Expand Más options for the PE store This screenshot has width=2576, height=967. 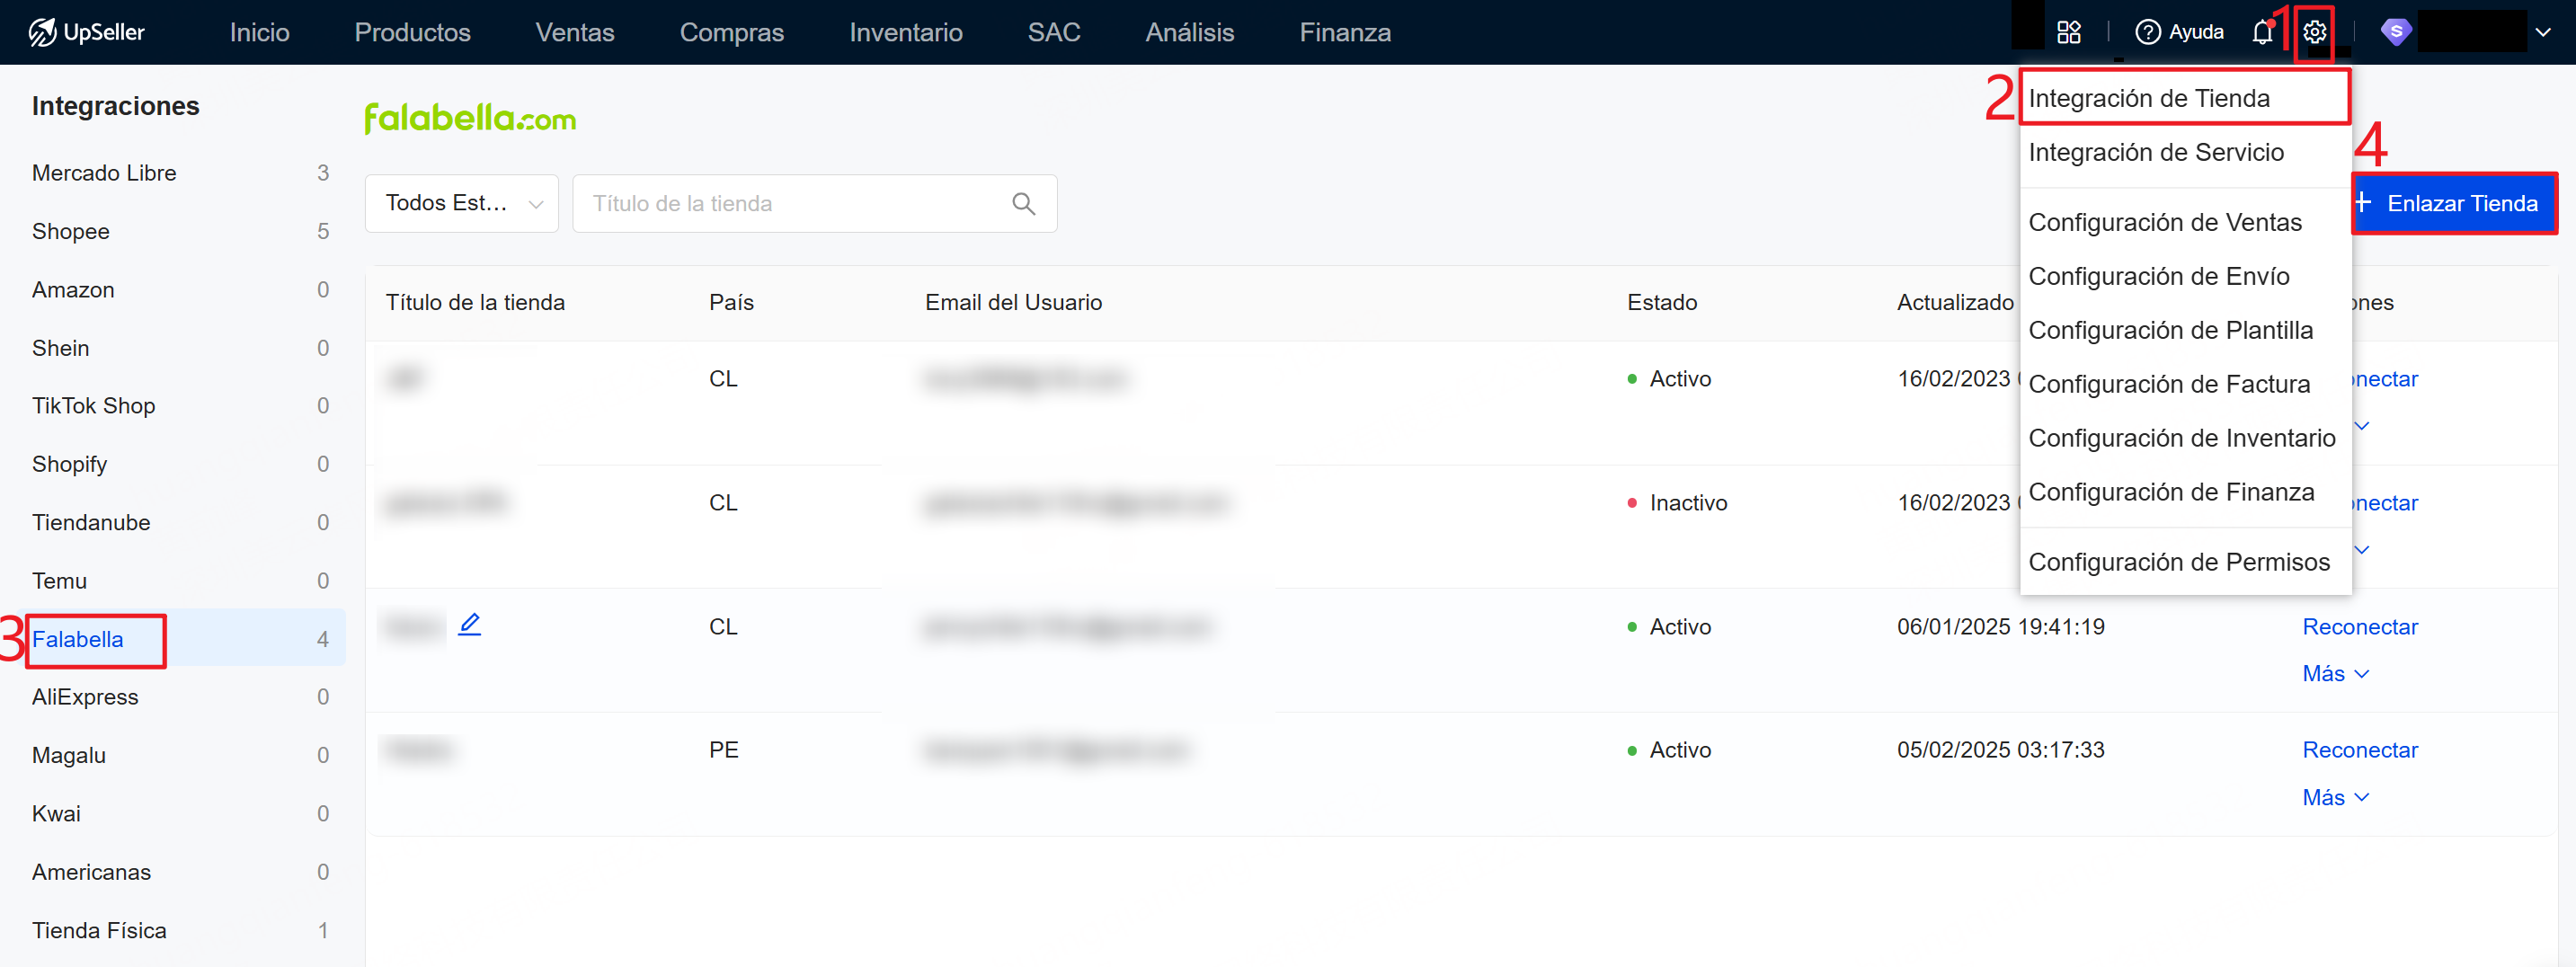click(2335, 798)
